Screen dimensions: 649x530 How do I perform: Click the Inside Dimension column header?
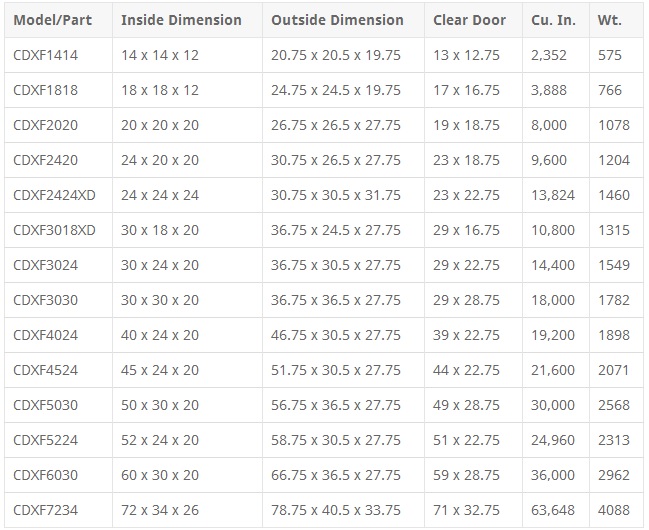coord(181,20)
